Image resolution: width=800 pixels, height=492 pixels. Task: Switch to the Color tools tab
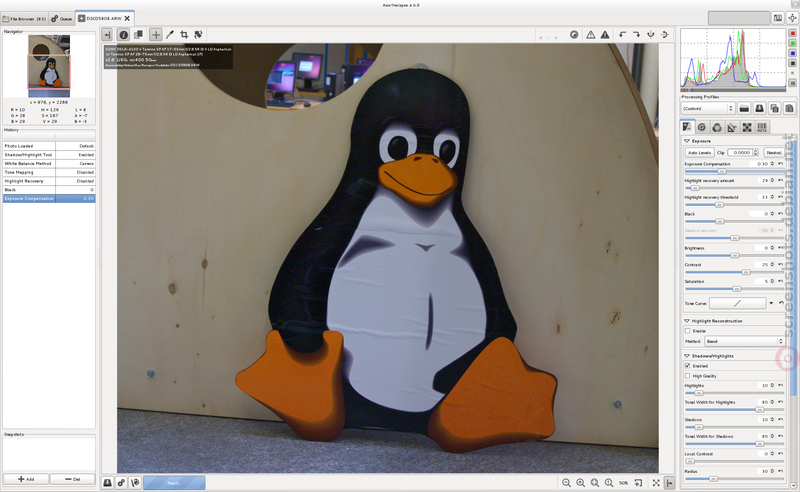click(717, 127)
